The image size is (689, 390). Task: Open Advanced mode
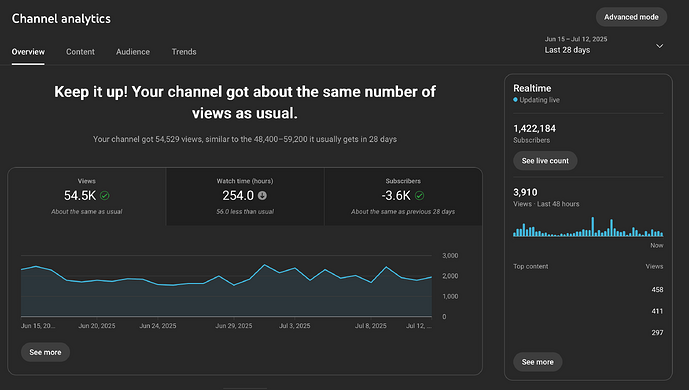(631, 17)
